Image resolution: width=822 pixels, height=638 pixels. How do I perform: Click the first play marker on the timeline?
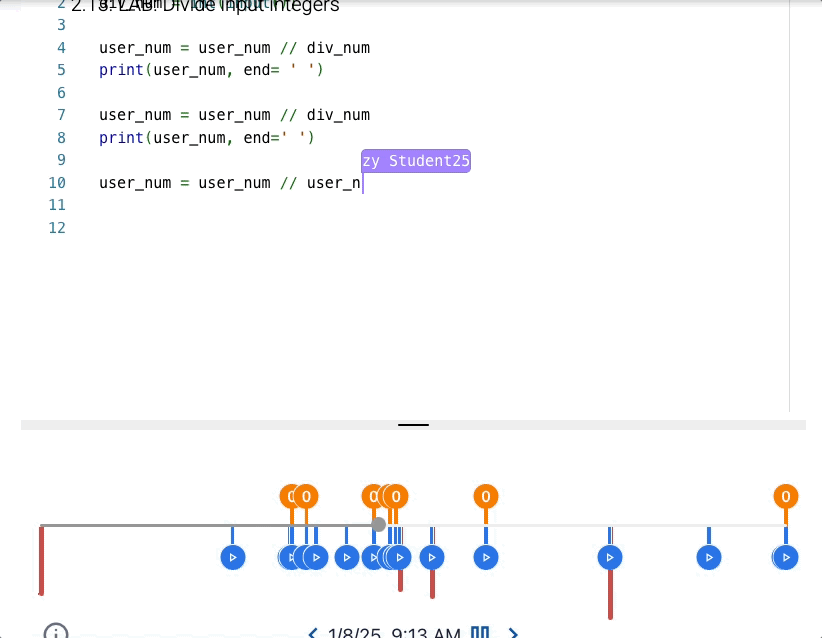point(233,557)
